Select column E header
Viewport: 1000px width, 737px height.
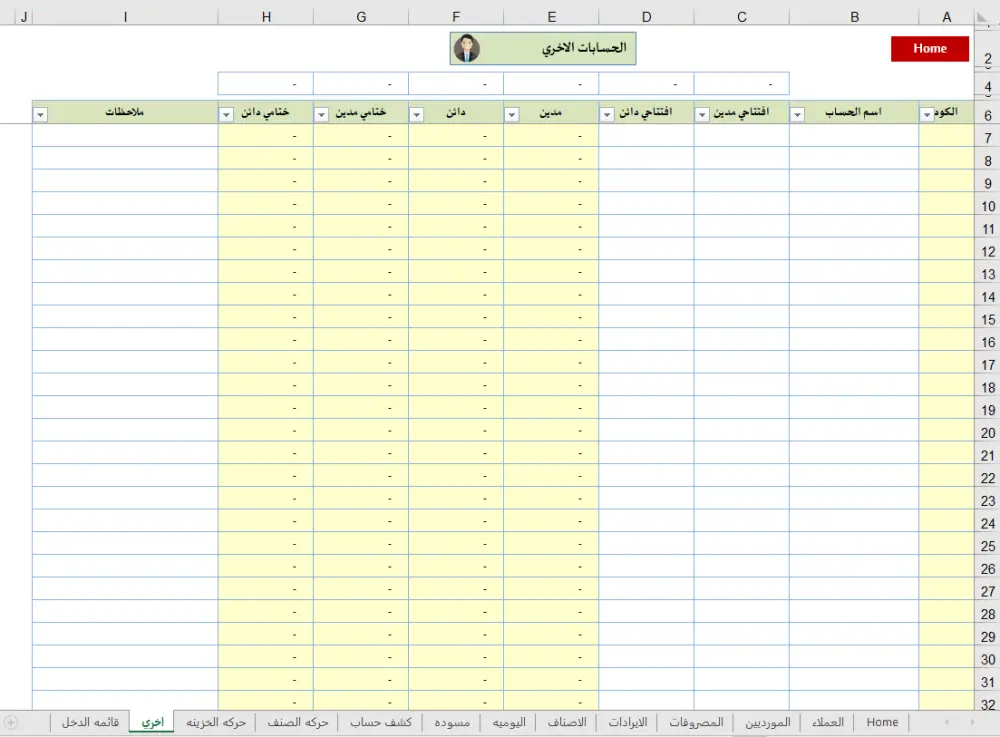coord(551,17)
